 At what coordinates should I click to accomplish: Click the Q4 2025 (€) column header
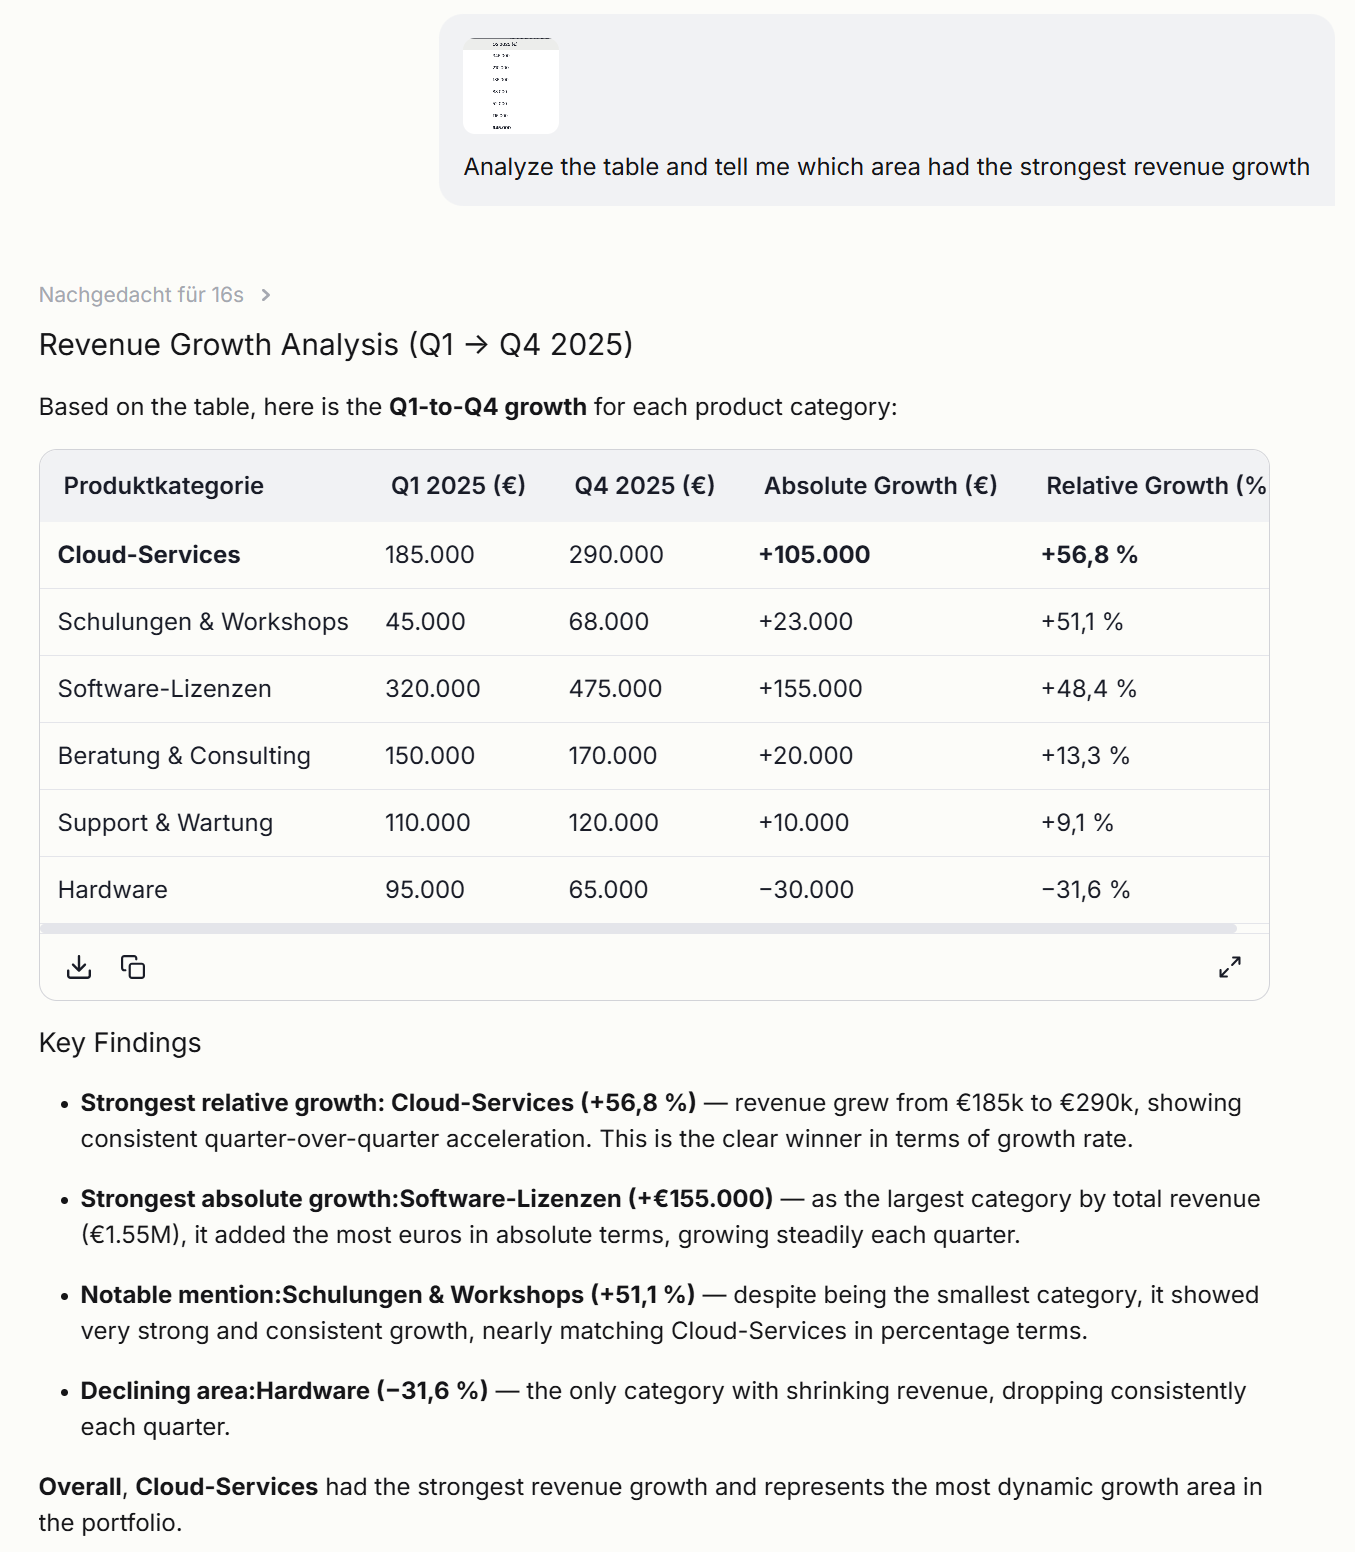644,486
